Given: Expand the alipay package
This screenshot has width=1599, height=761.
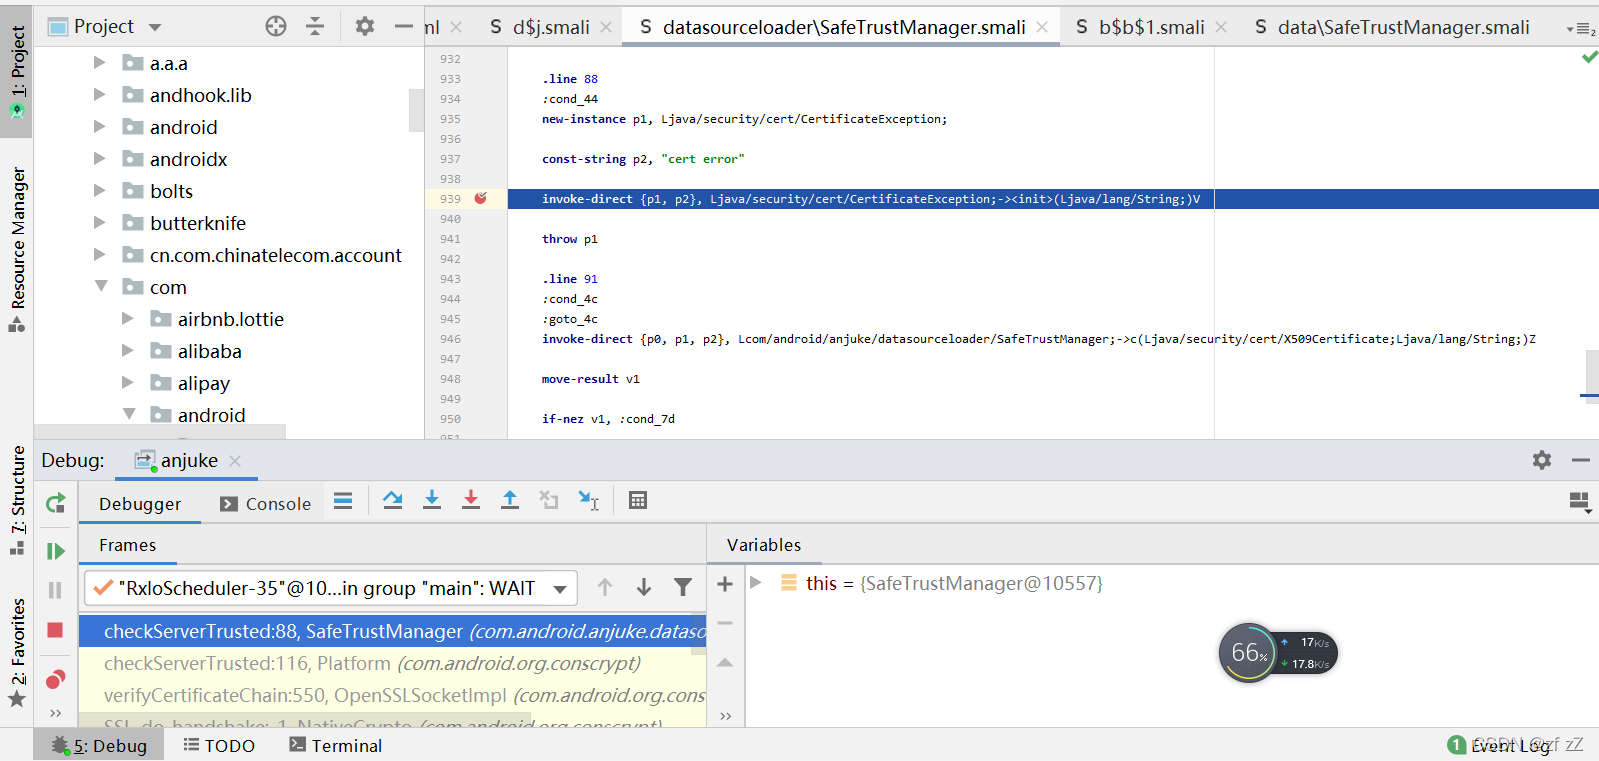Looking at the screenshot, I should (x=127, y=382).
